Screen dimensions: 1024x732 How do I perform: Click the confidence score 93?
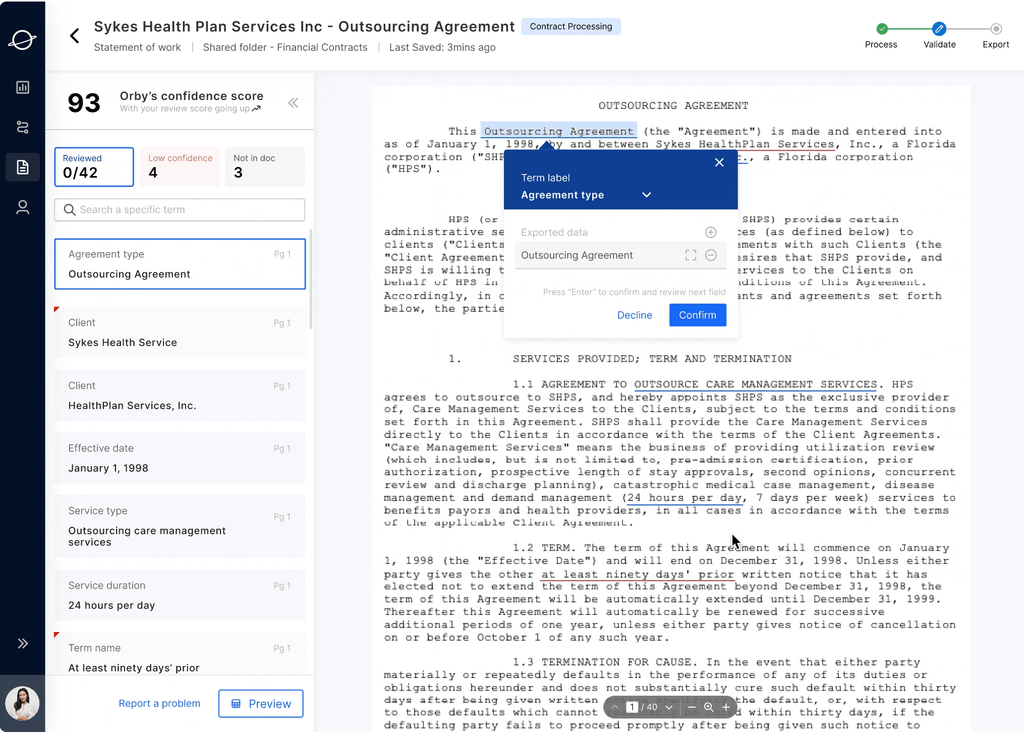pyautogui.click(x=84, y=103)
